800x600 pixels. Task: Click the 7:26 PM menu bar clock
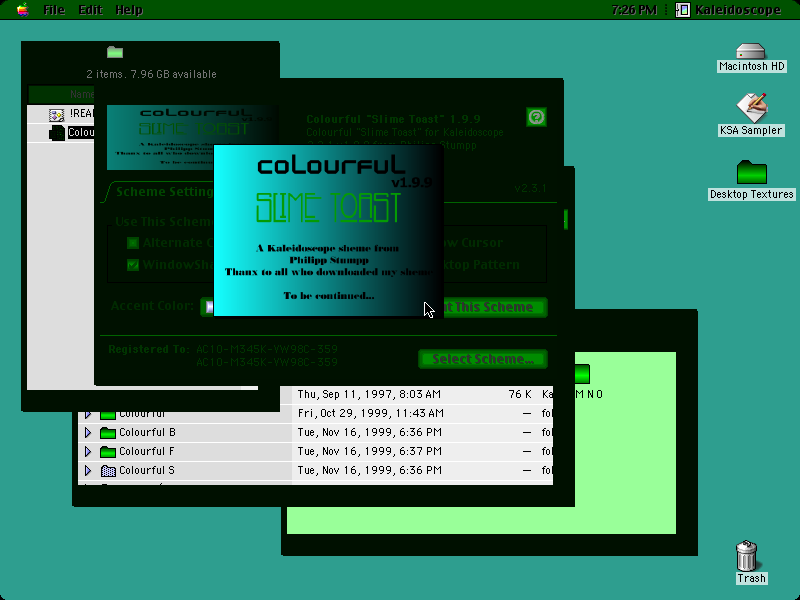634,10
